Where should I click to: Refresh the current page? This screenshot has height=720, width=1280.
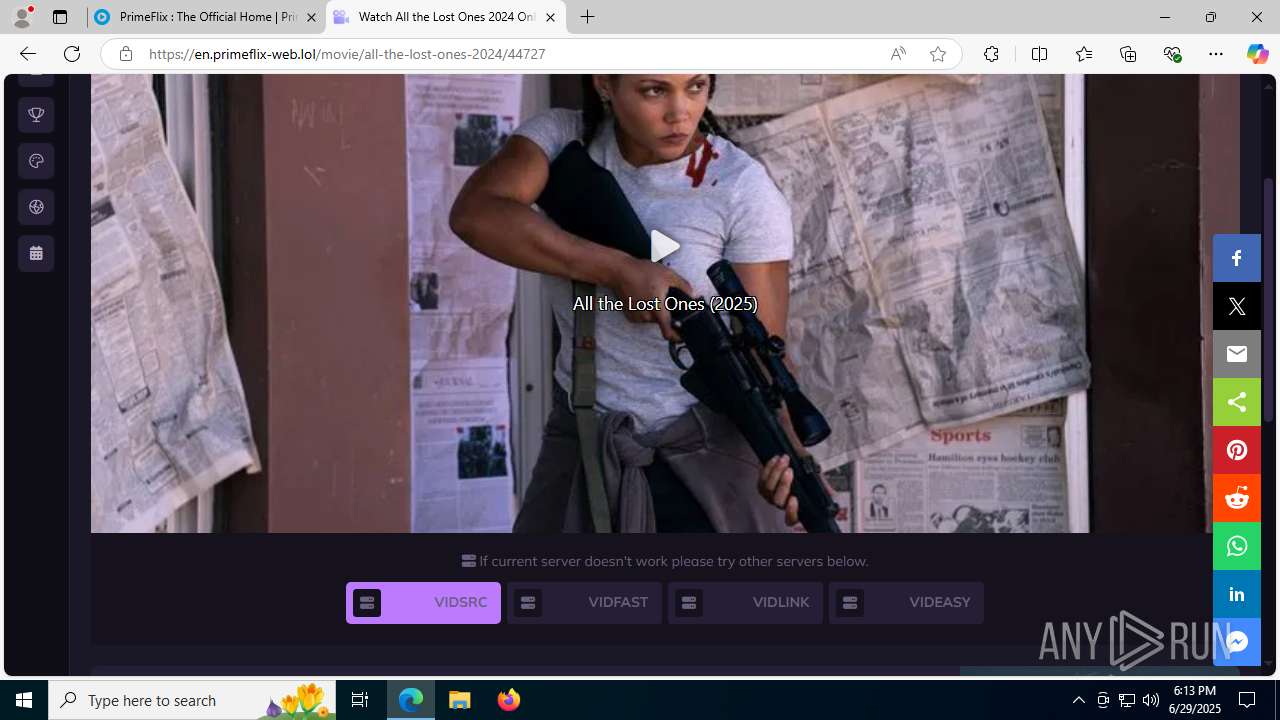coord(72,54)
